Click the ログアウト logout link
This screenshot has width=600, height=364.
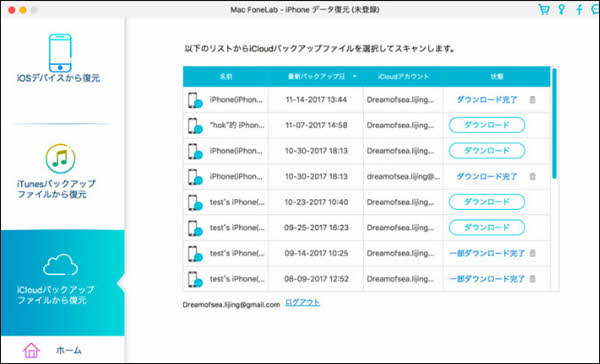coord(303,302)
